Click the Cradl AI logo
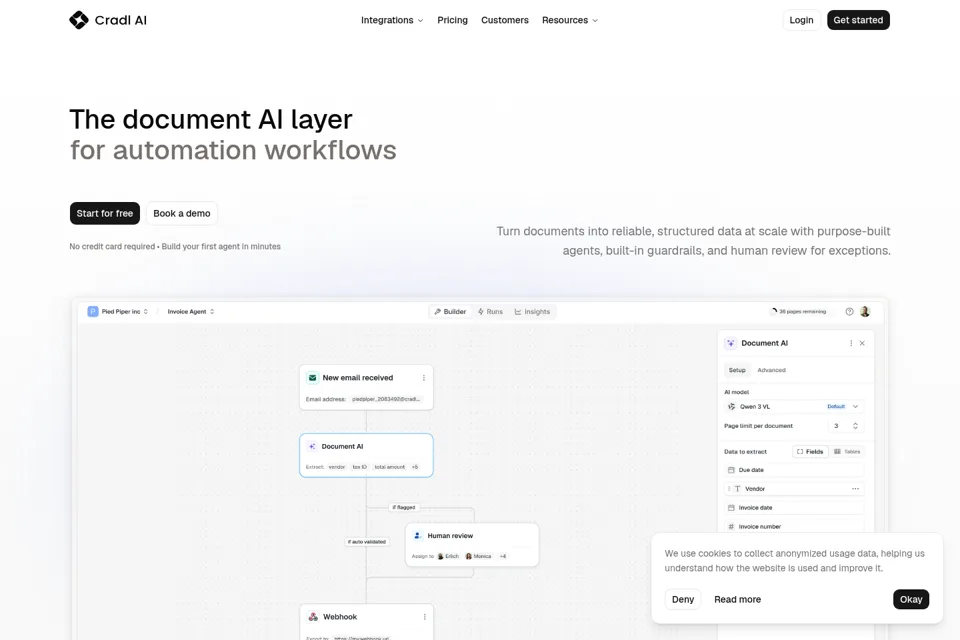The width and height of the screenshot is (960, 640). point(108,20)
